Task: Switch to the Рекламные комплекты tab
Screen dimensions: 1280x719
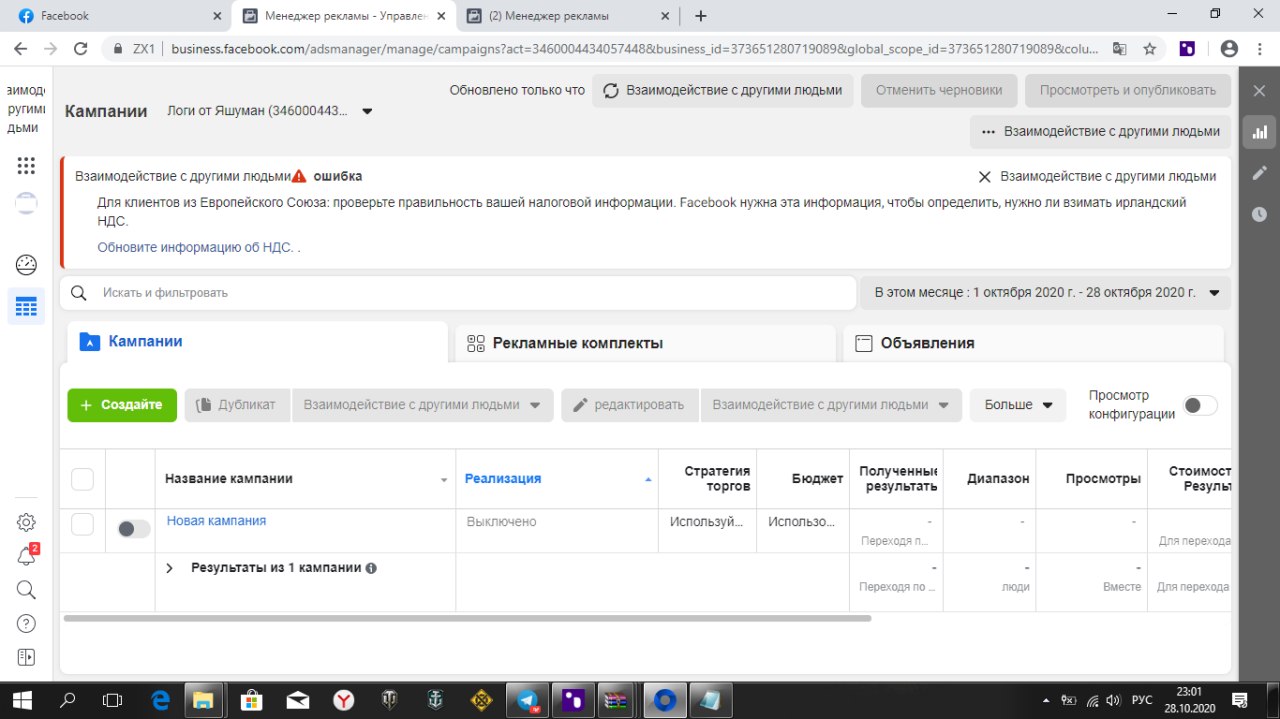Action: 645,343
